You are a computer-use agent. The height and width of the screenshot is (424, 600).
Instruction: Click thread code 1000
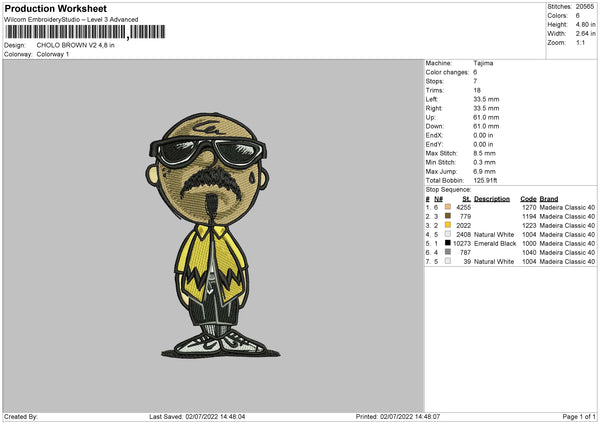tap(529, 244)
